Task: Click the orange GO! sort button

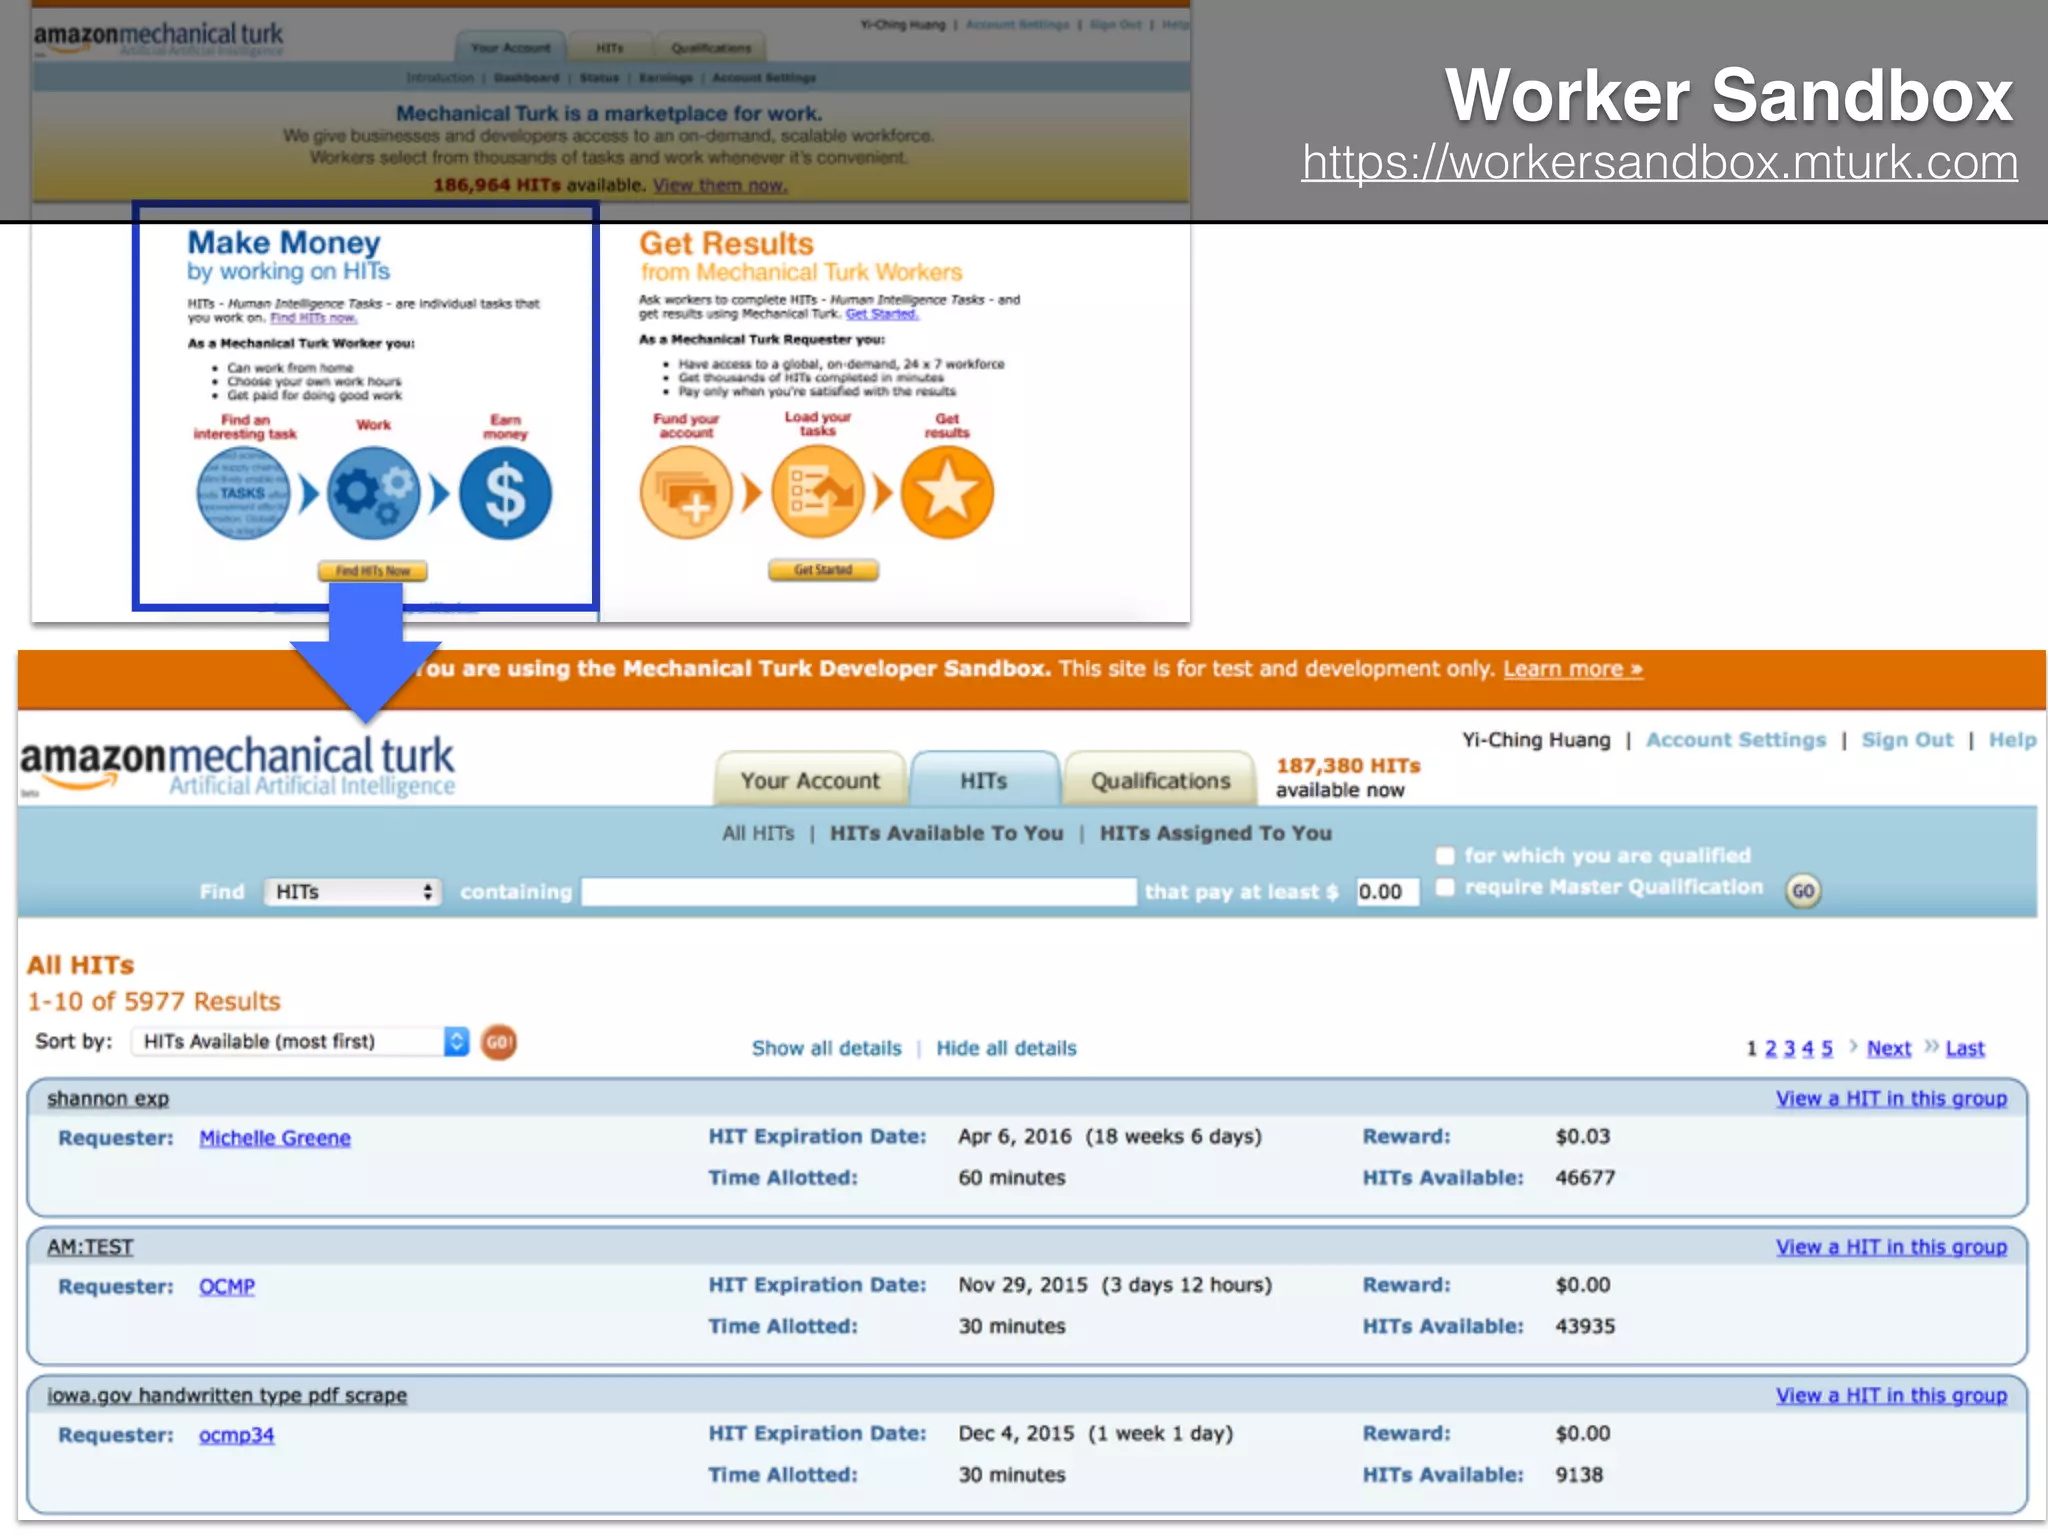Action: [x=499, y=1042]
